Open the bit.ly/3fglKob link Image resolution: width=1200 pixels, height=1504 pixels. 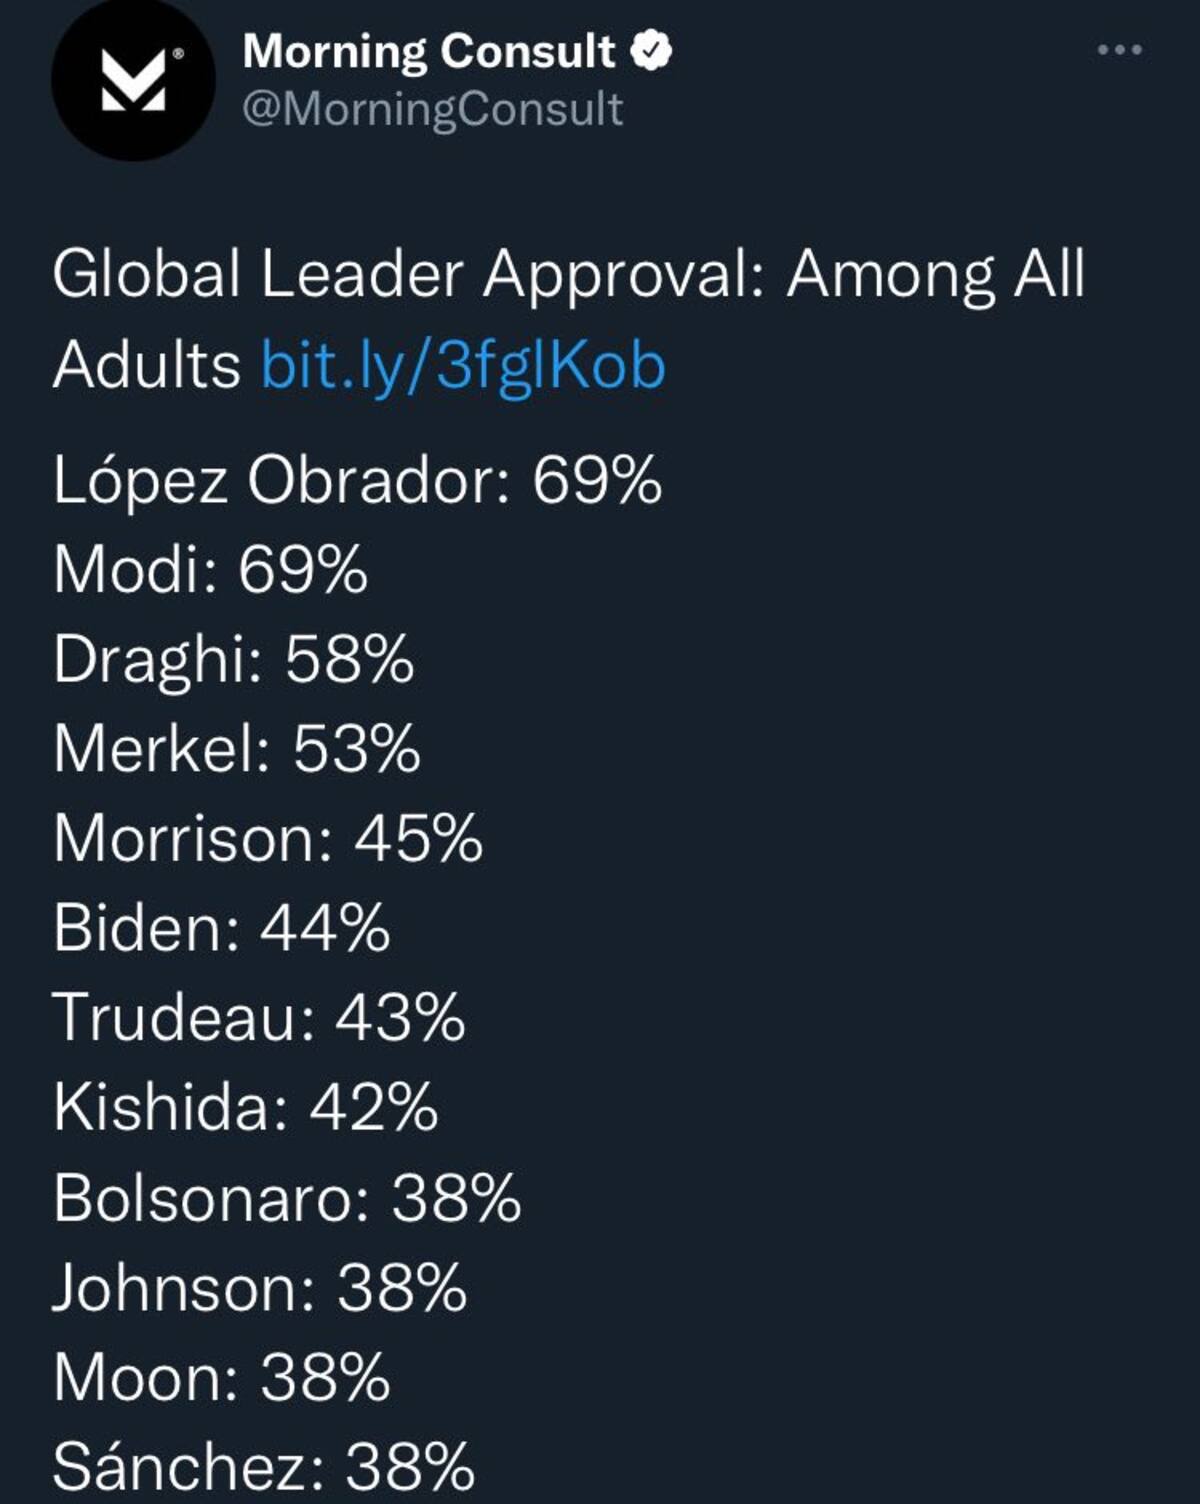[x=463, y=364]
